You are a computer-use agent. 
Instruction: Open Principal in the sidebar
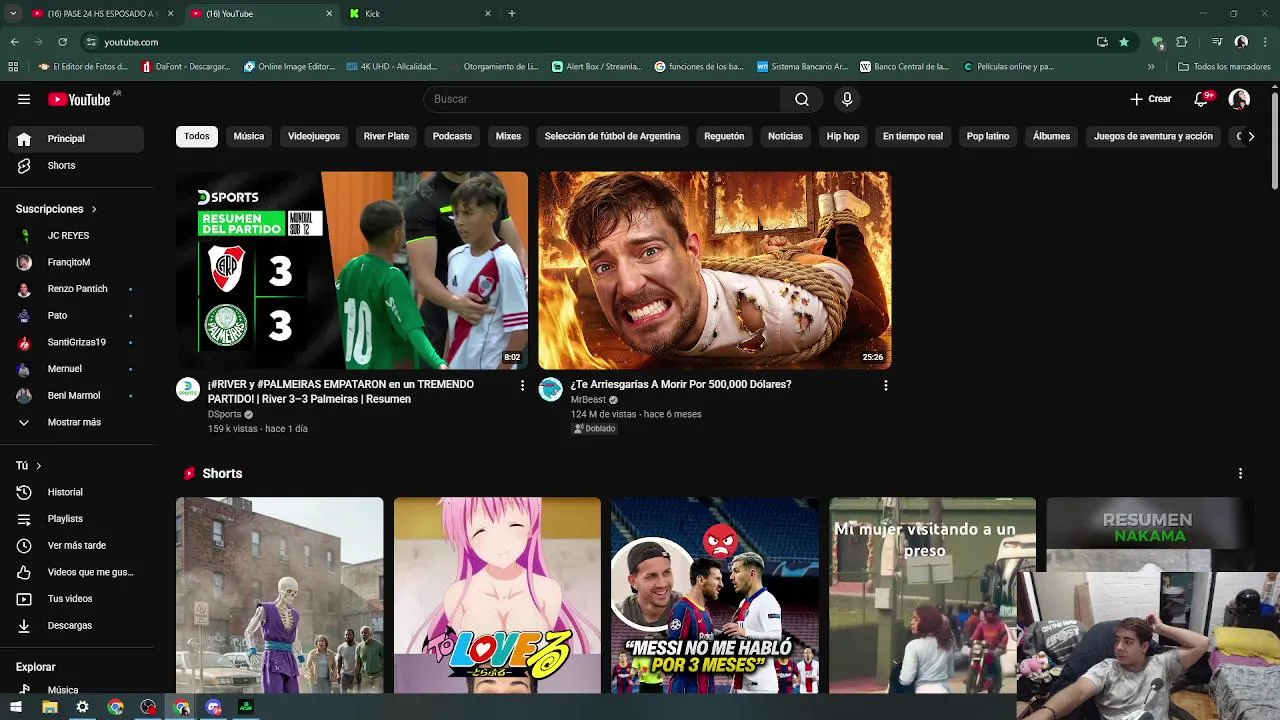coord(76,139)
